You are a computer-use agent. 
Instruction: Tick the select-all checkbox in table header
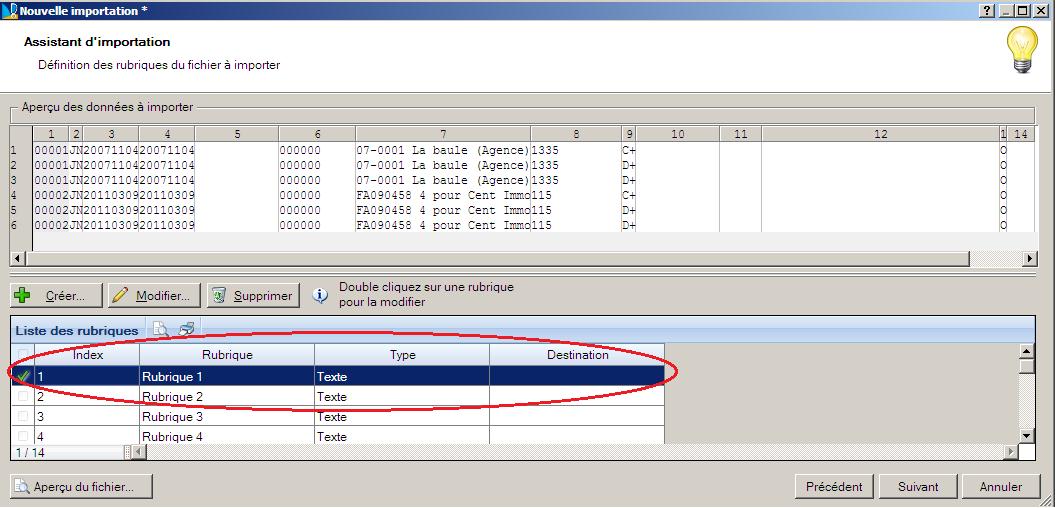[x=24, y=355]
